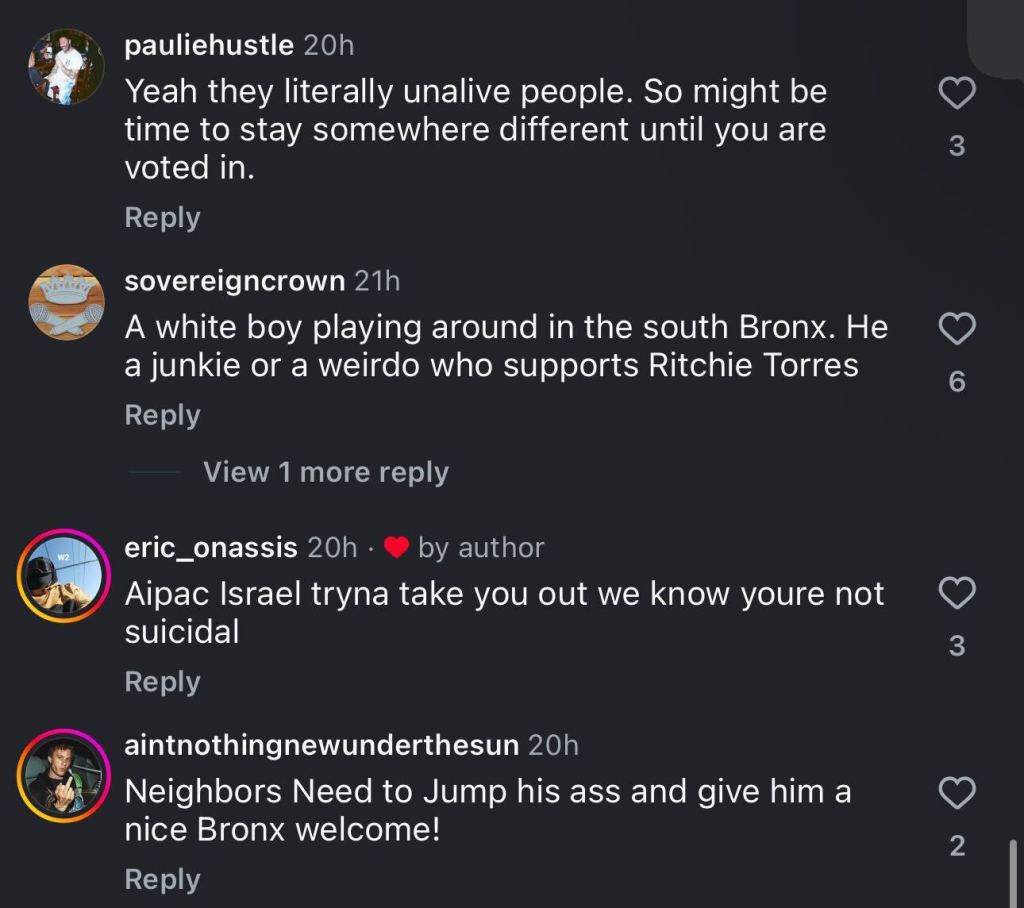Reply to eric_onassis's comment
The image size is (1024, 908).
coord(162,682)
